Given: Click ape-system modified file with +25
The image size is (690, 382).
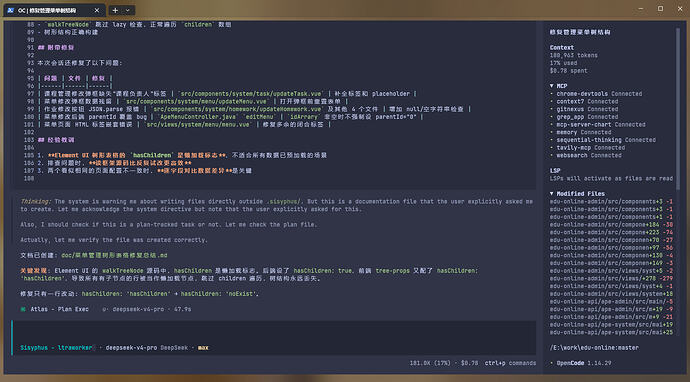Looking at the screenshot, I should [x=611, y=332].
